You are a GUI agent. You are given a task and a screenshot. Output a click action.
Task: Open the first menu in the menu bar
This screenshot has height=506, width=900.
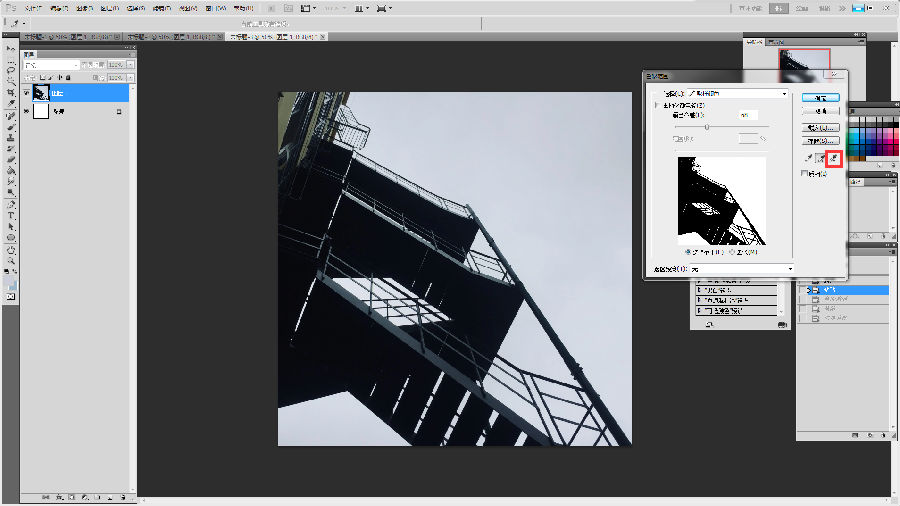[x=33, y=7]
